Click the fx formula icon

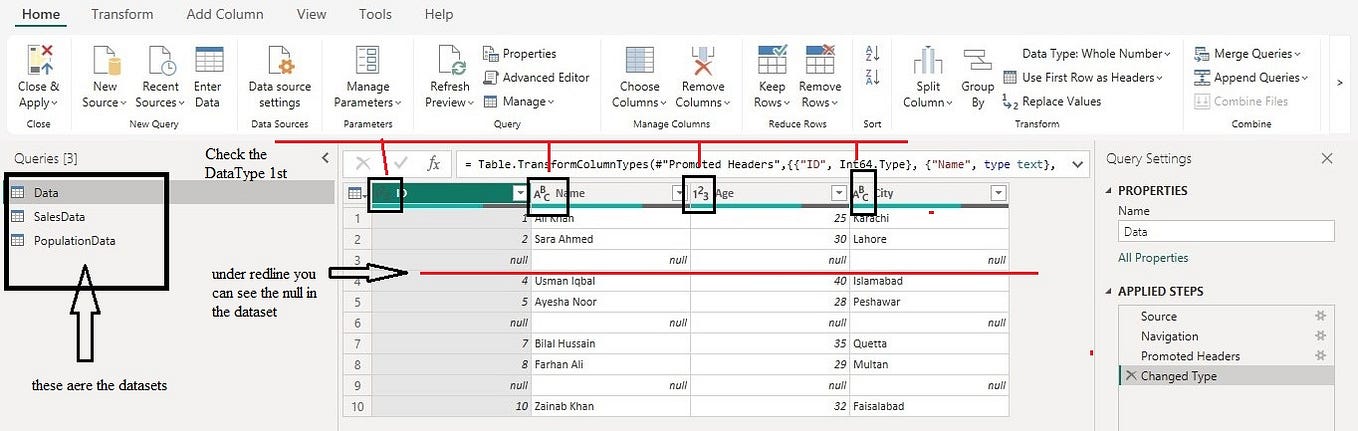point(433,163)
